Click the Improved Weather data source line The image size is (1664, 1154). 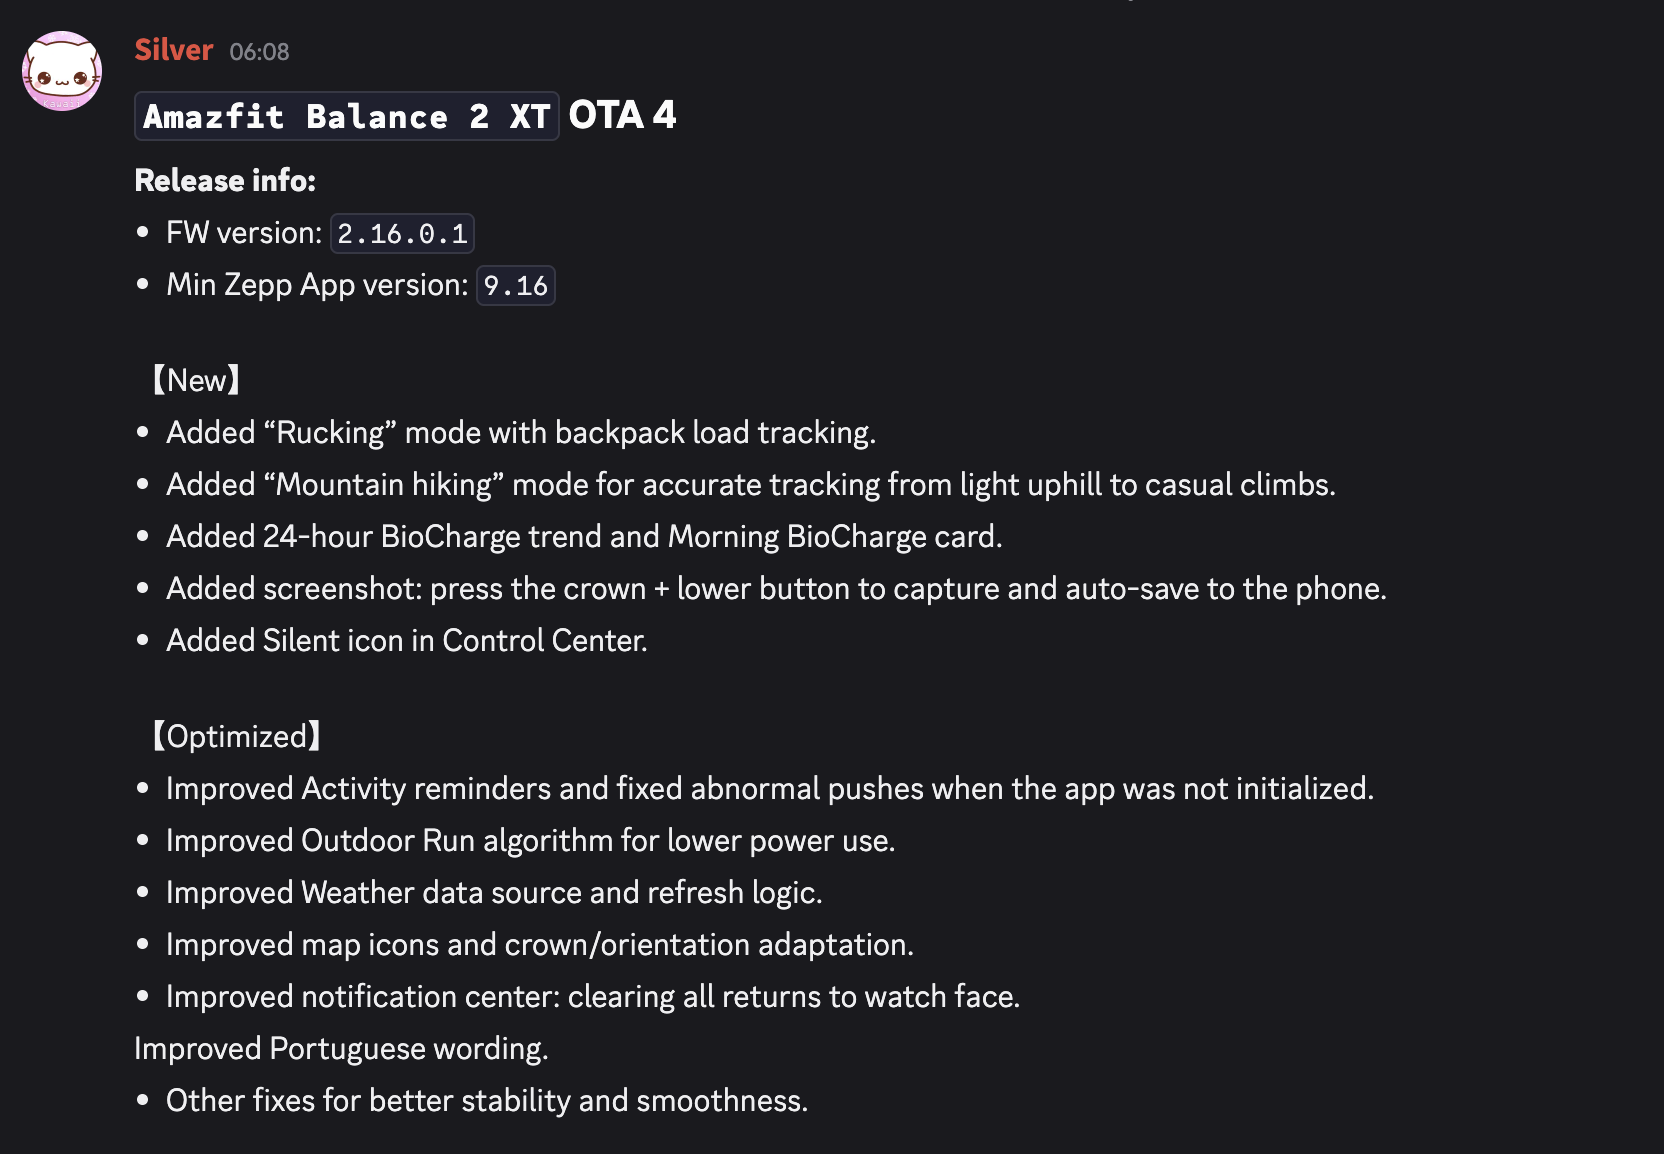pos(494,892)
